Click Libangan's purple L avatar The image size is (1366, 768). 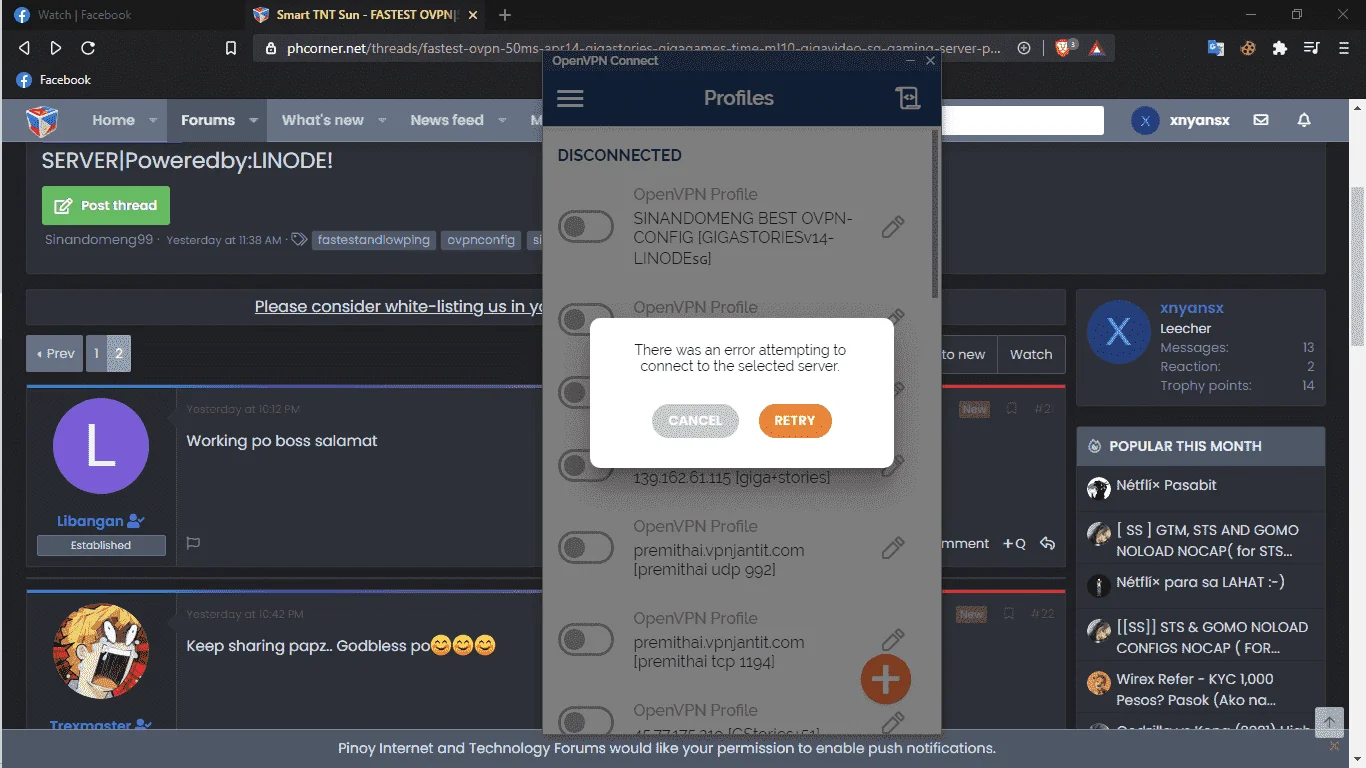tap(101, 446)
